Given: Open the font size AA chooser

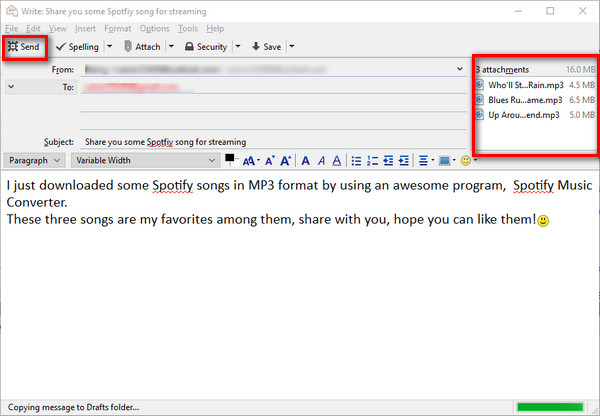Looking at the screenshot, I should (x=251, y=161).
